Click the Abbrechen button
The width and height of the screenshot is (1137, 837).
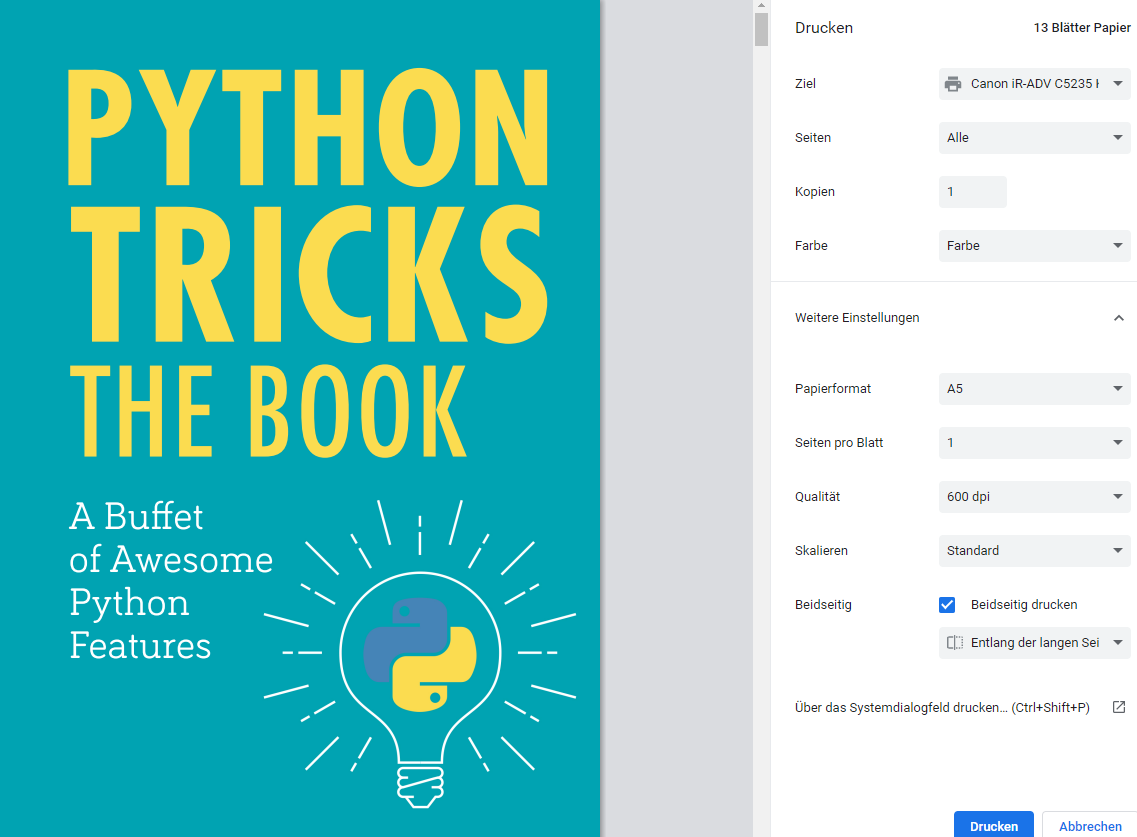coord(1089,825)
